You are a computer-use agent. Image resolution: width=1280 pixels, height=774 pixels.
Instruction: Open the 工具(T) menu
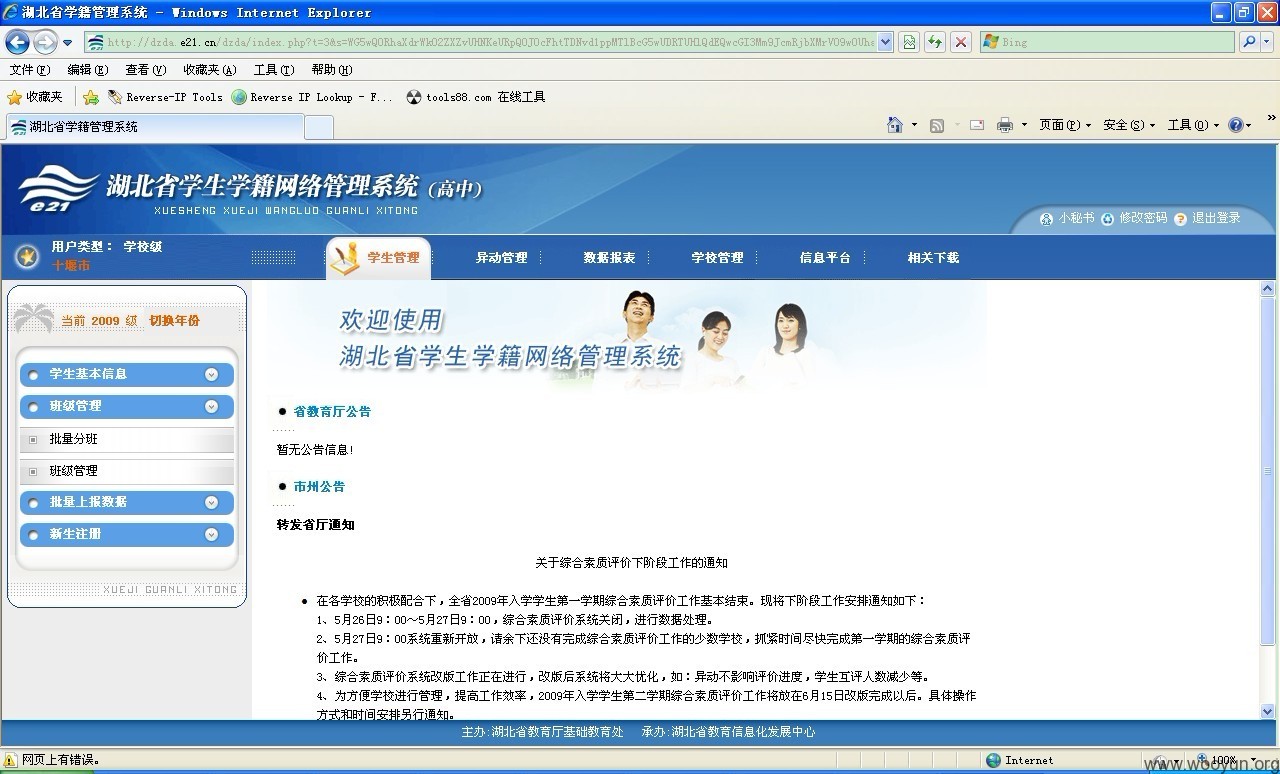273,70
